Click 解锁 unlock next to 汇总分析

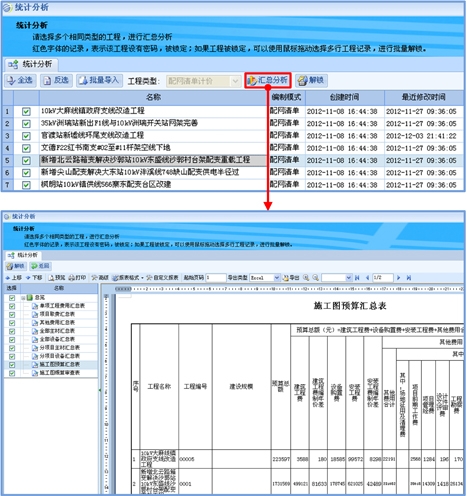coord(311,80)
